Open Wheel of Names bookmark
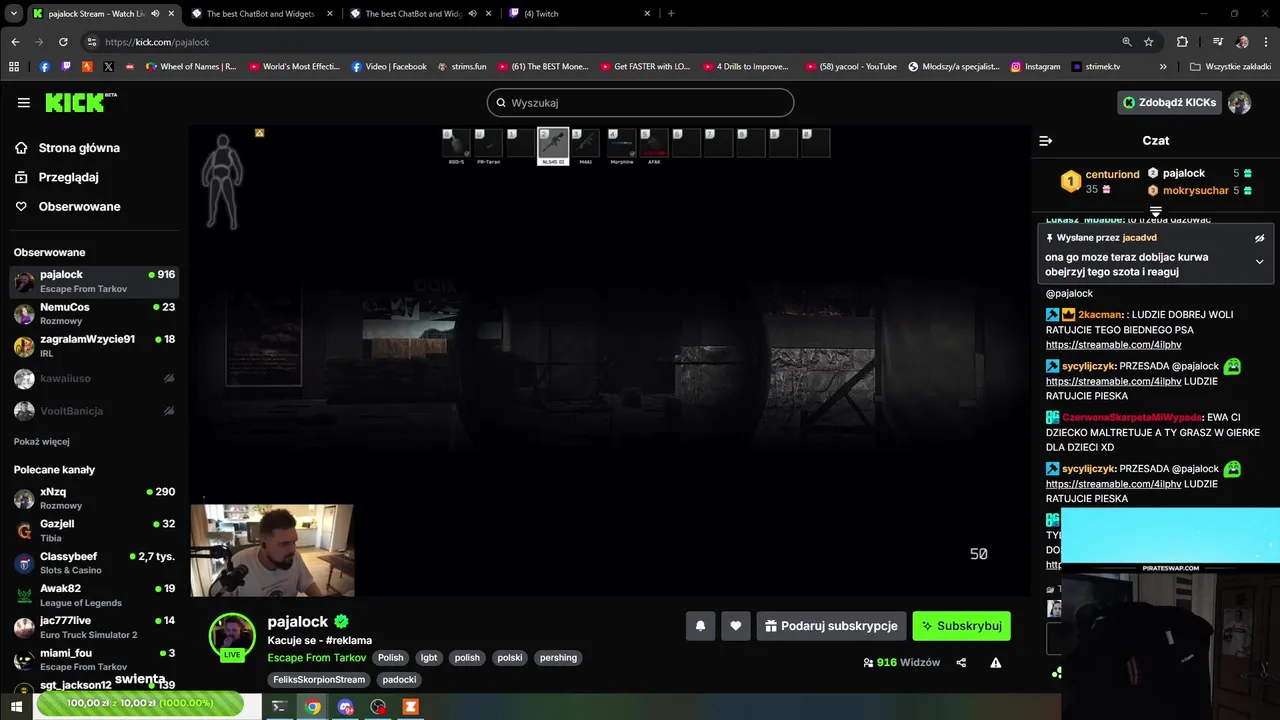 (190, 67)
